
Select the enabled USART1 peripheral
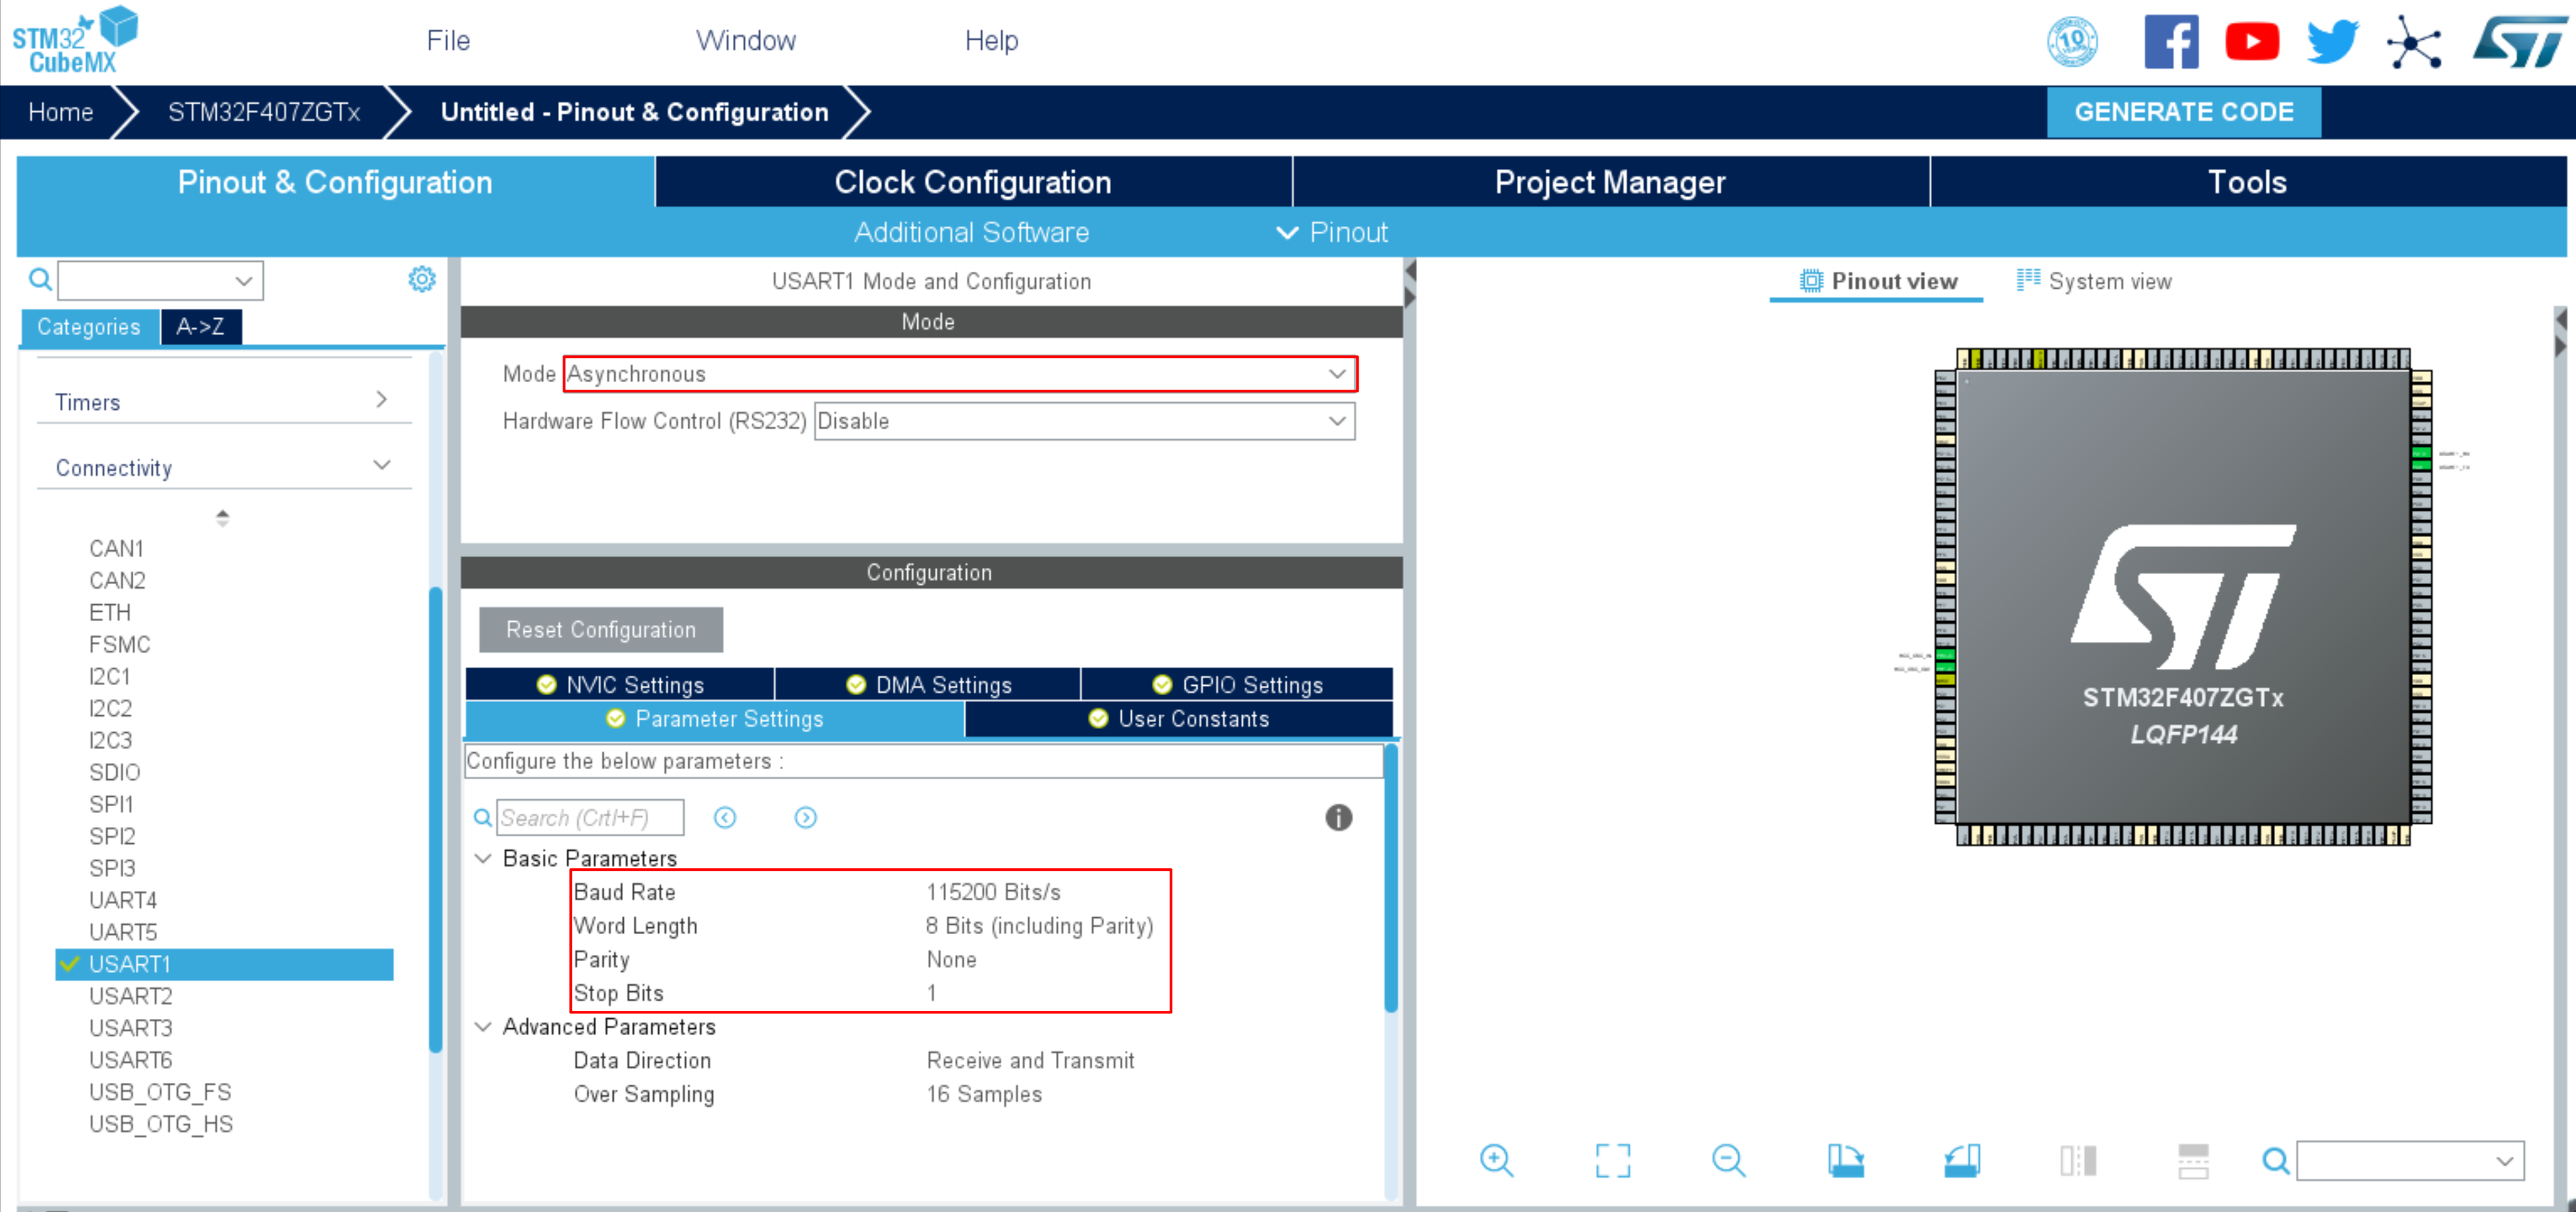[x=130, y=964]
